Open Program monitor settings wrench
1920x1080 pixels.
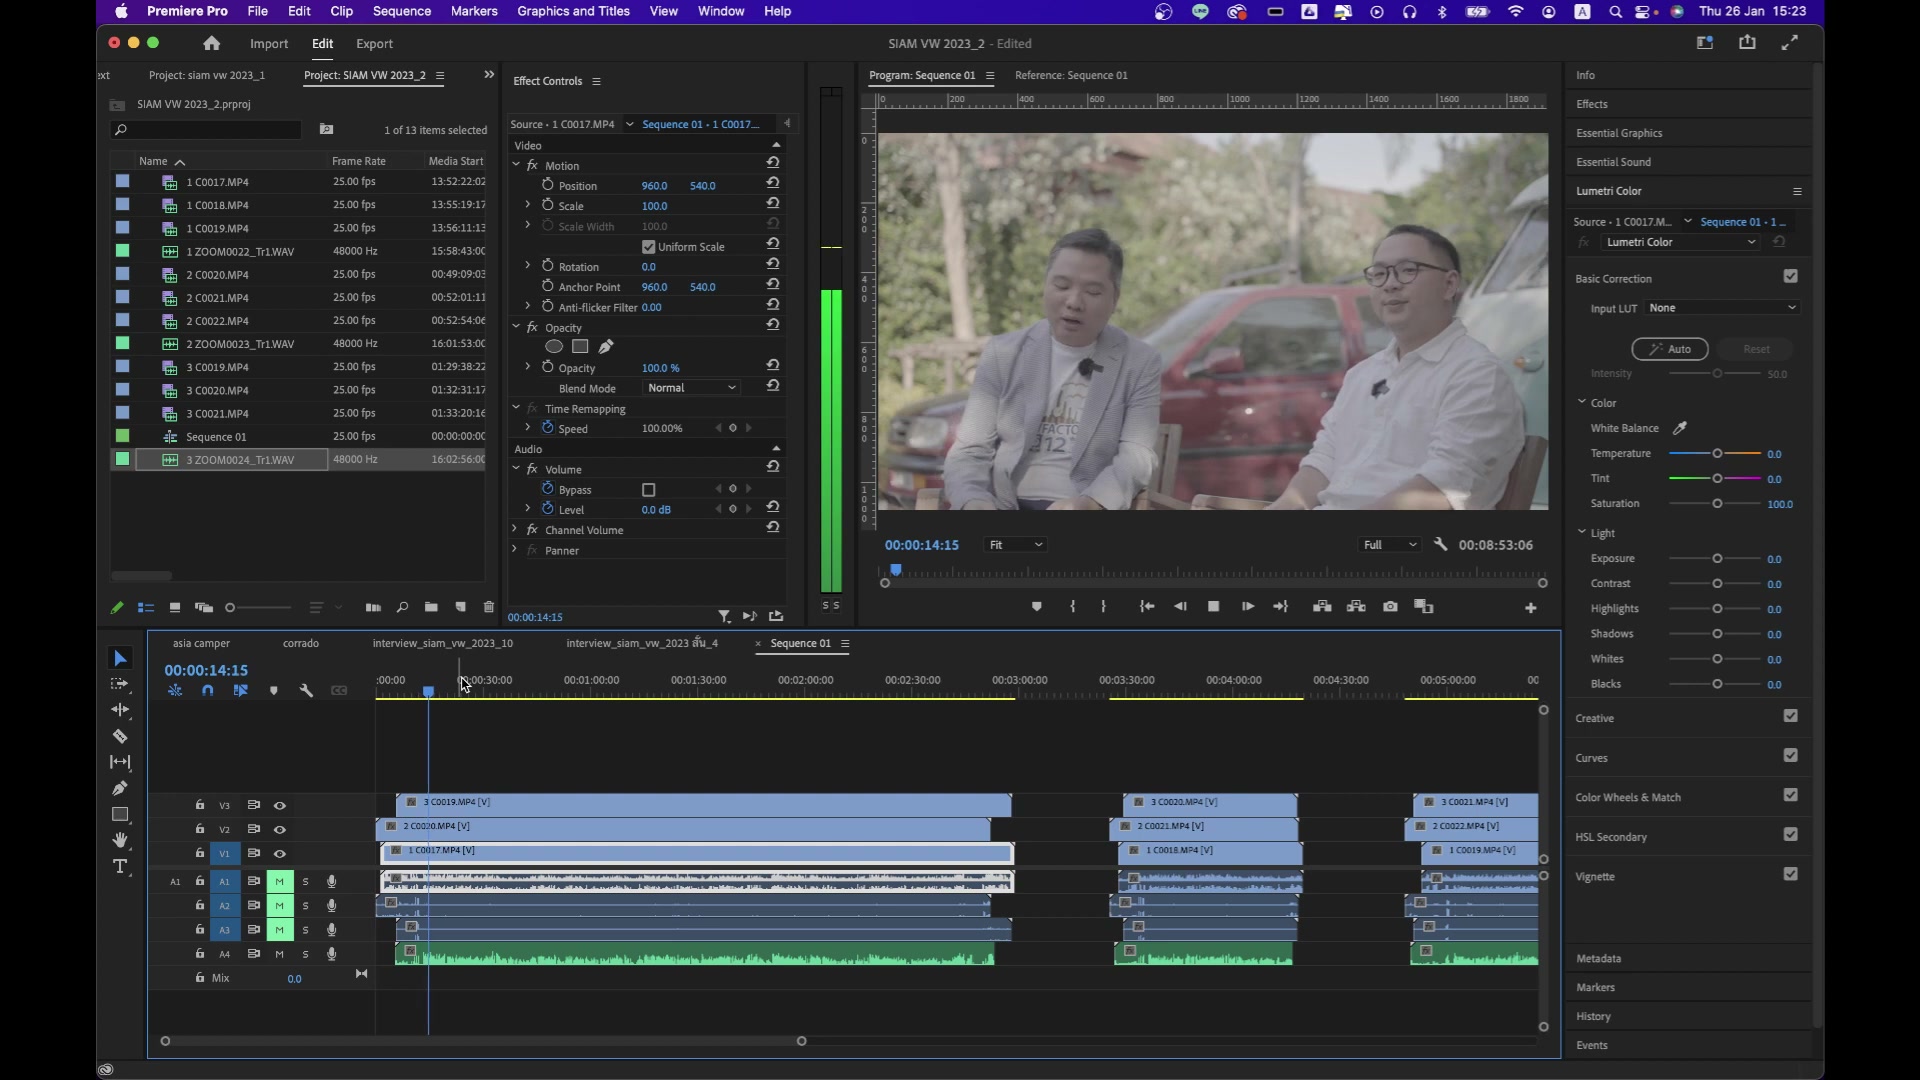1440,544
